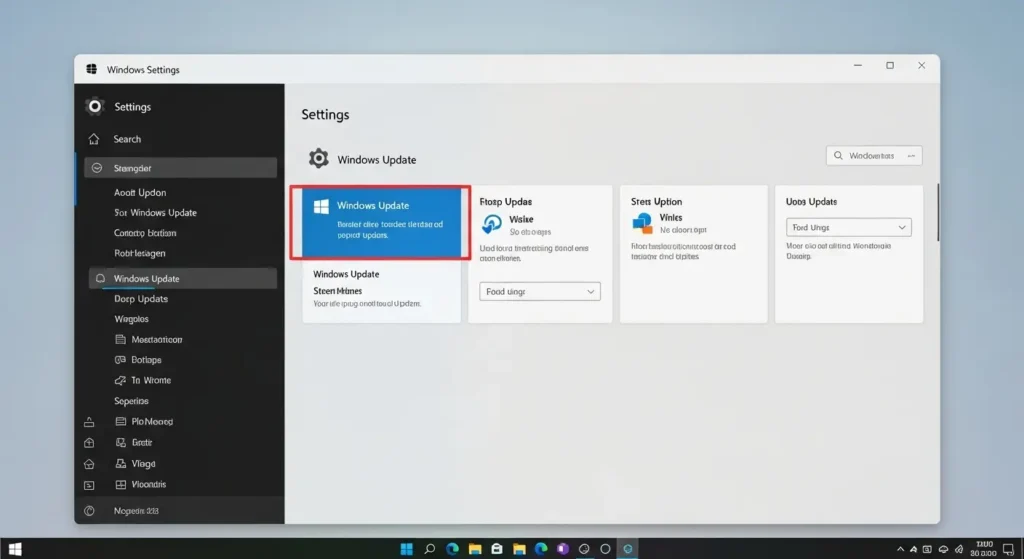Click Soperins in the sidebar
Image resolution: width=1024 pixels, height=559 pixels.
131,401
